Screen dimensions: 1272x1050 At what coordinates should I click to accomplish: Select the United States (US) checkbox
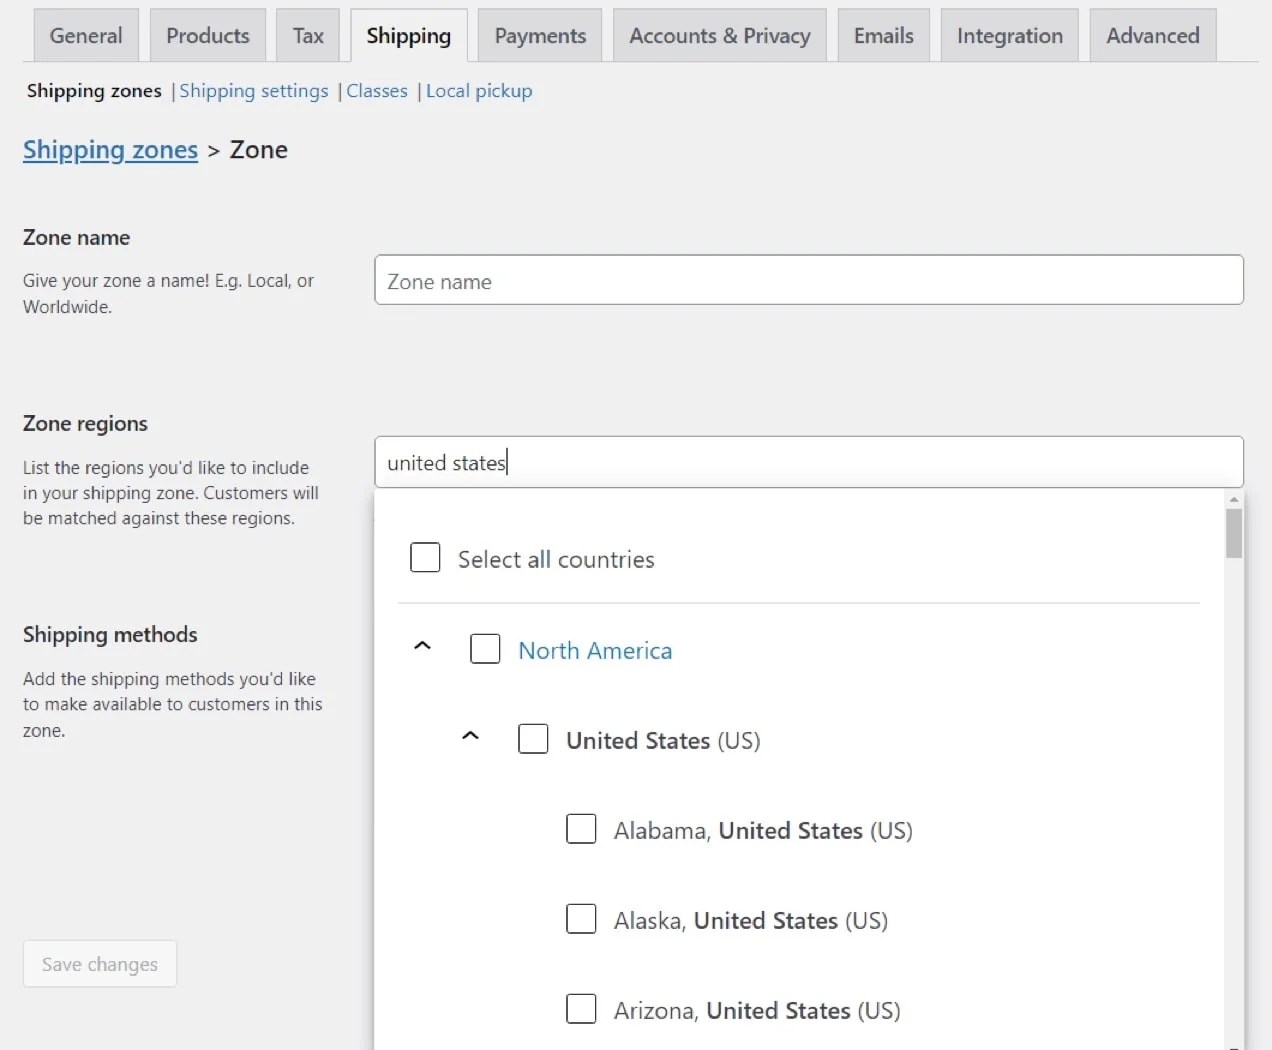coord(533,739)
